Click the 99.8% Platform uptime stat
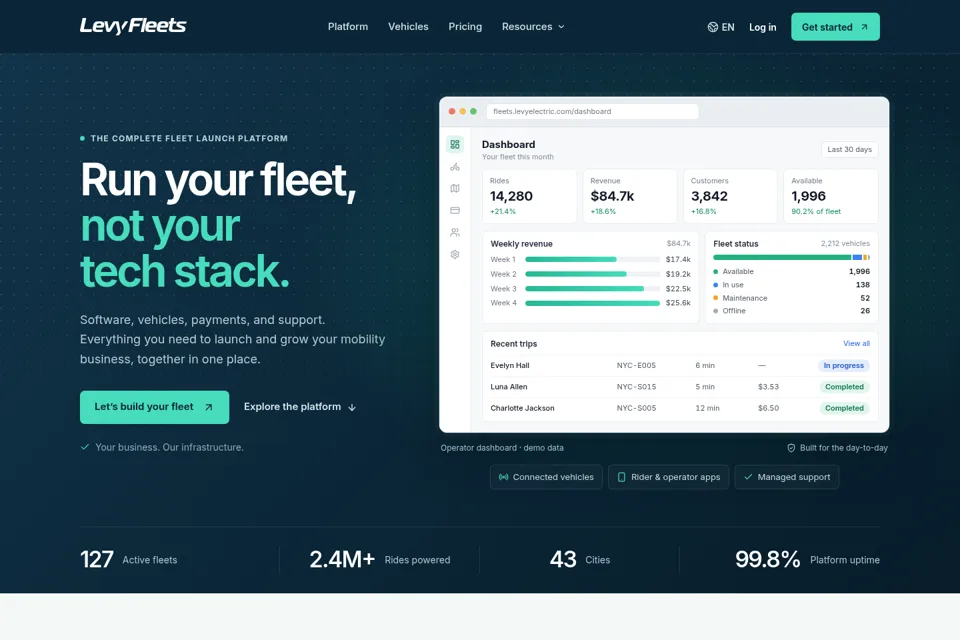 (807, 560)
